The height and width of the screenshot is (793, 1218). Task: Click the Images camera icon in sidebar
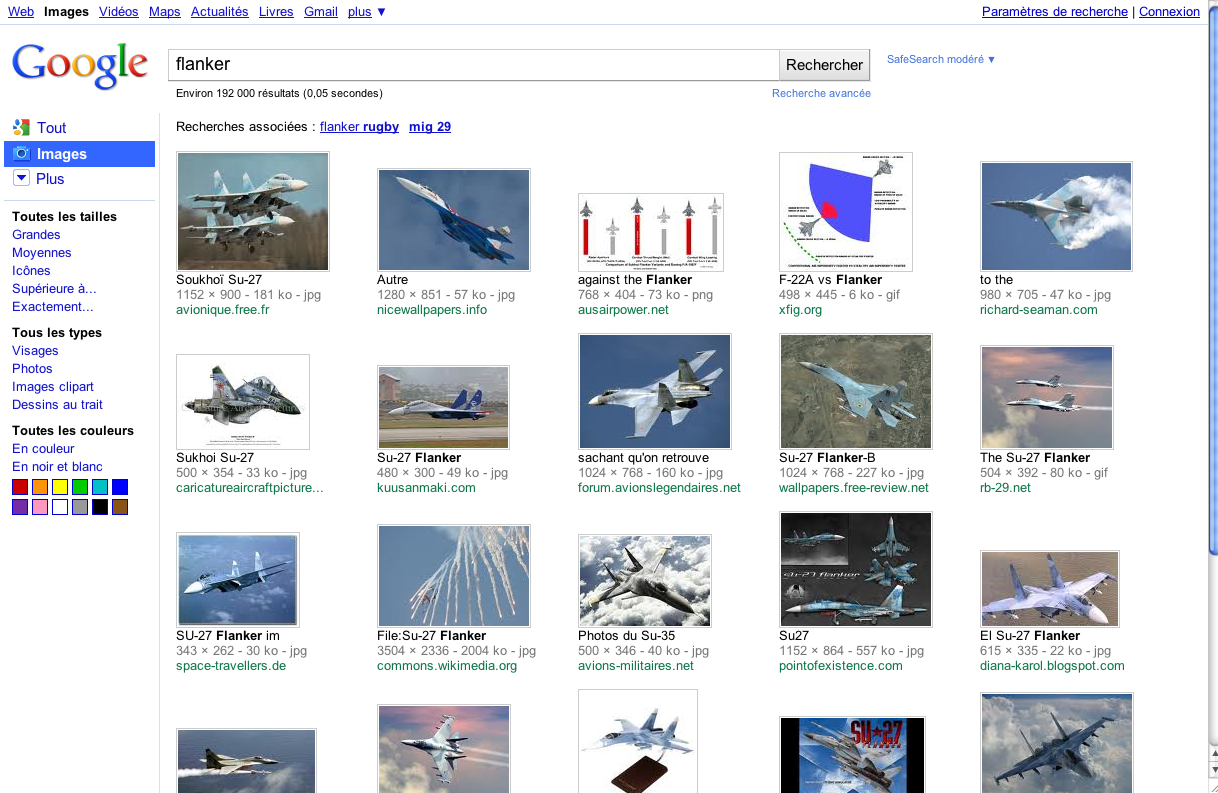point(21,153)
